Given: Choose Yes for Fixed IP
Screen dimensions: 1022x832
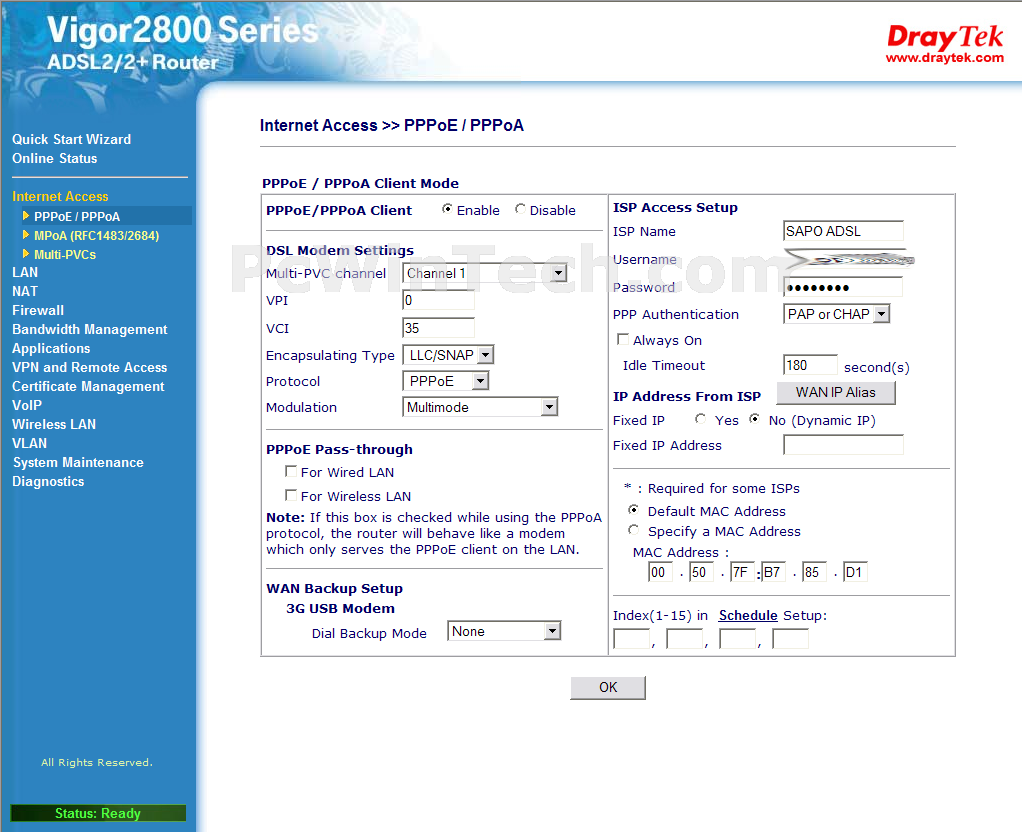Looking at the screenshot, I should coord(700,419).
